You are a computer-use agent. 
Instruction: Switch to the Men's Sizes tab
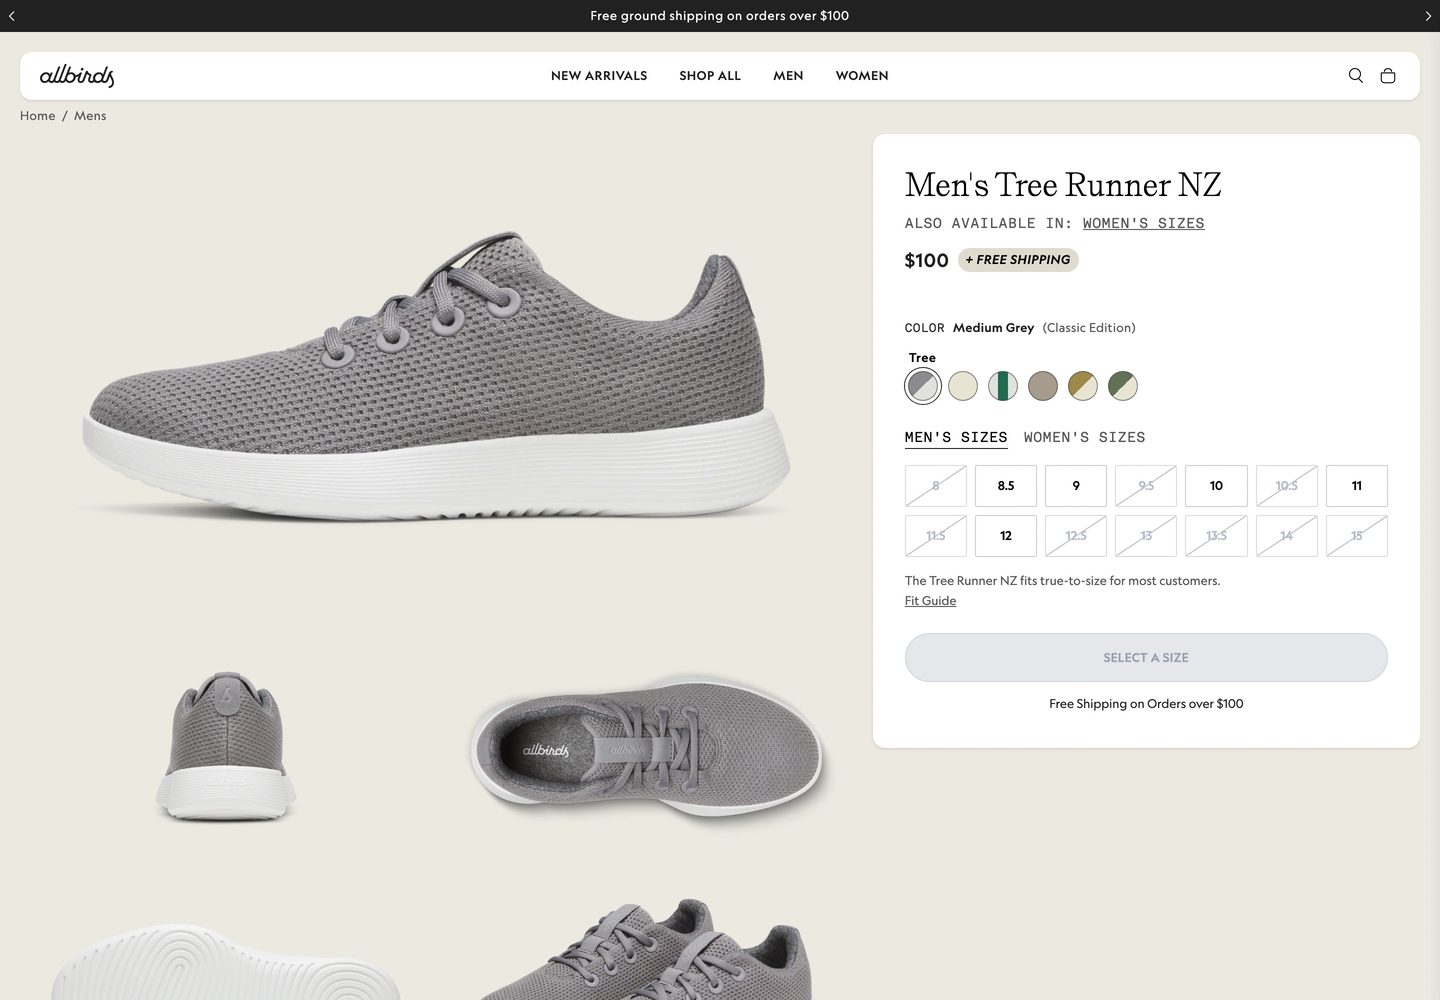coord(956,438)
